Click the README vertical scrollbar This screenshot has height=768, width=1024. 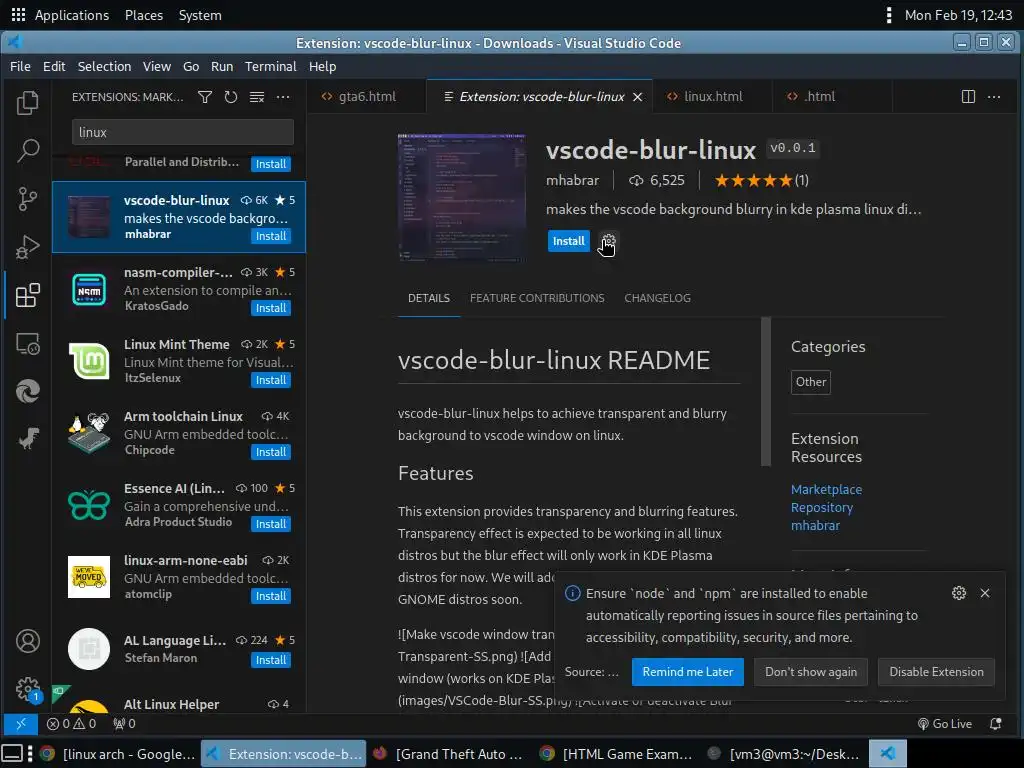(x=766, y=392)
